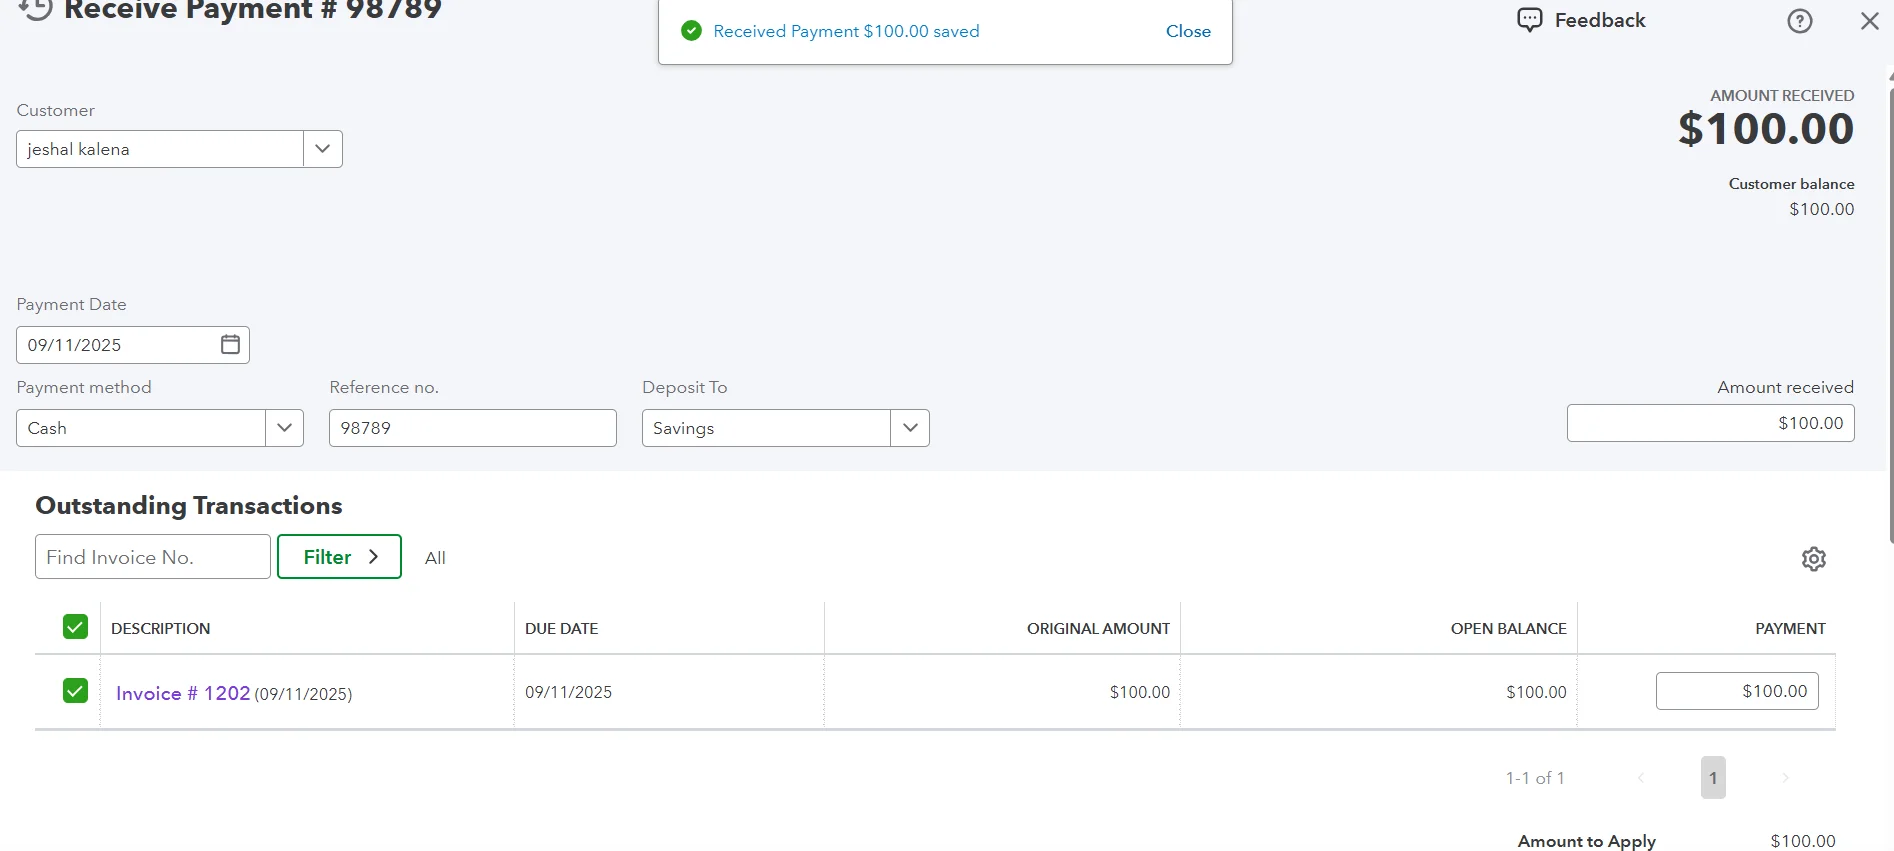The height and width of the screenshot is (851, 1894).
Task: Toggle the select-all transactions checkbox
Action: [x=75, y=627]
